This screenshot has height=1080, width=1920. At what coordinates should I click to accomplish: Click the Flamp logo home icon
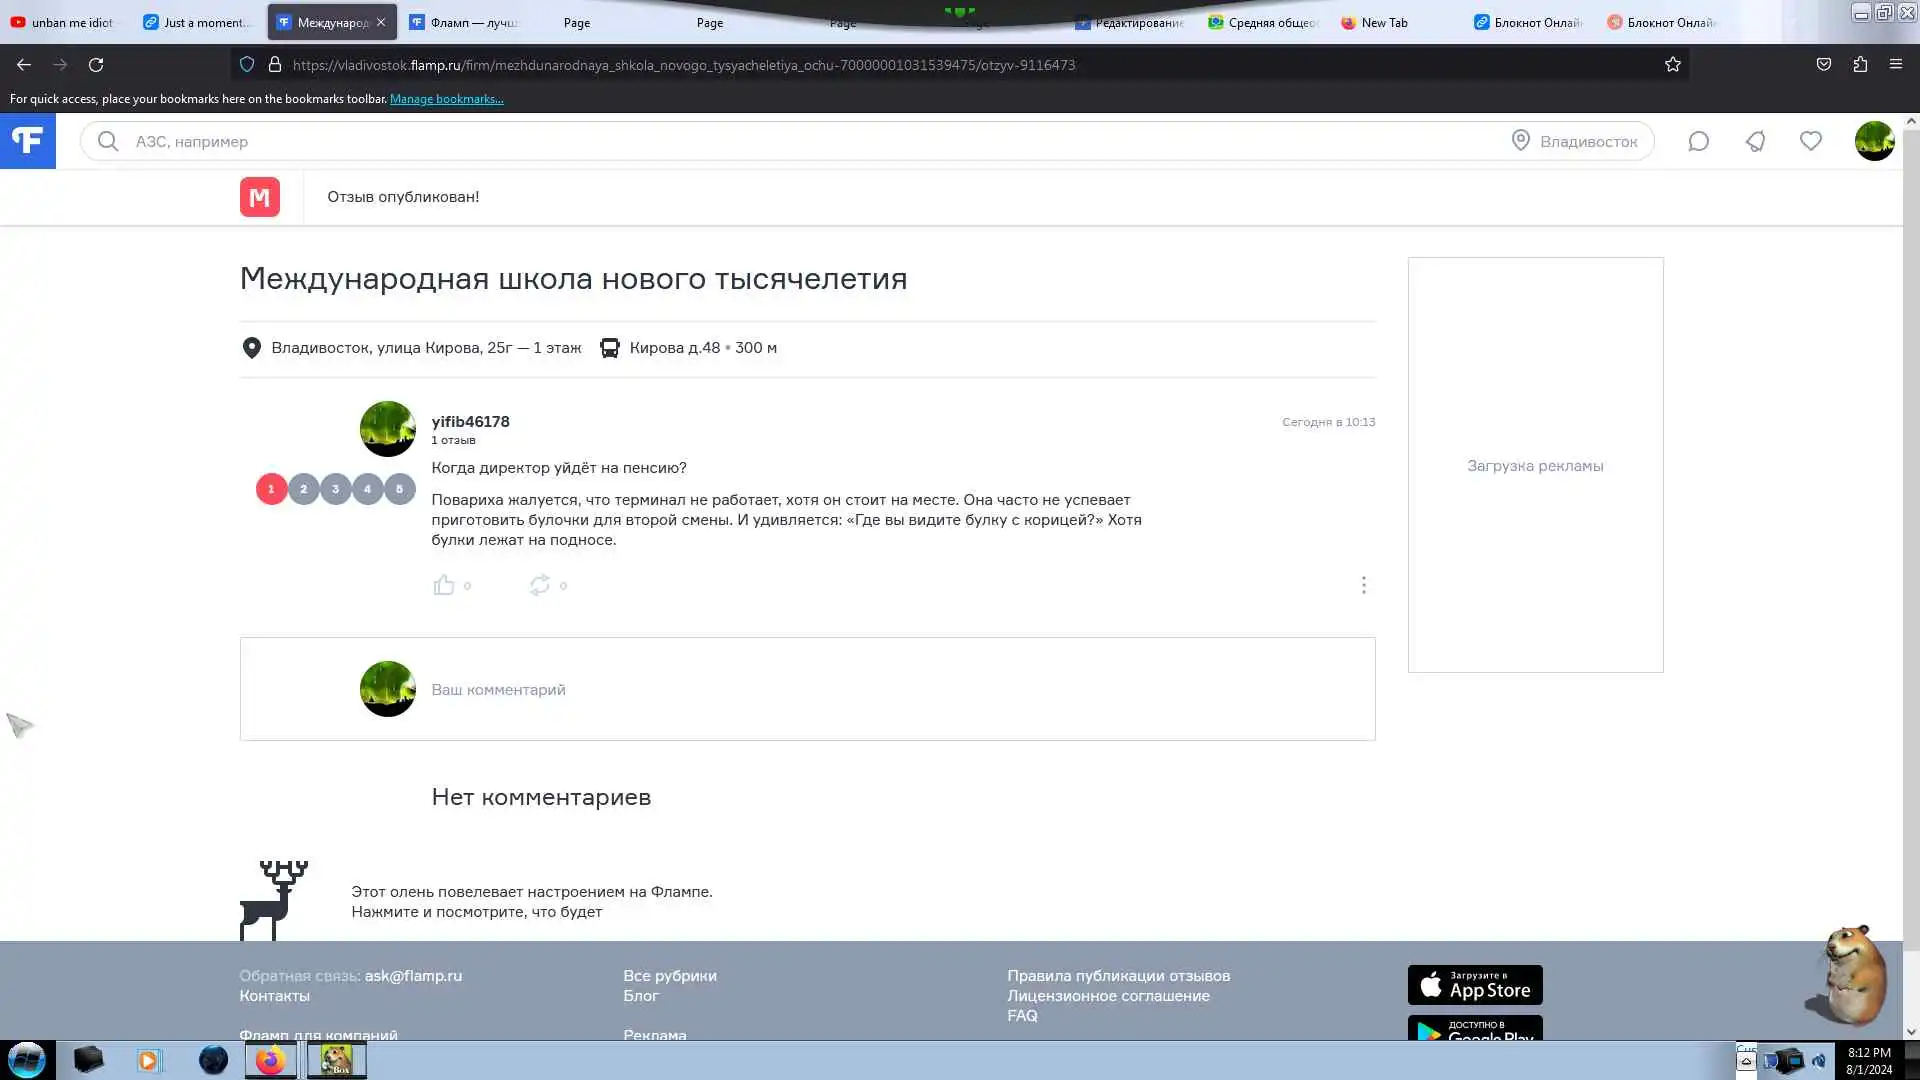(x=27, y=141)
